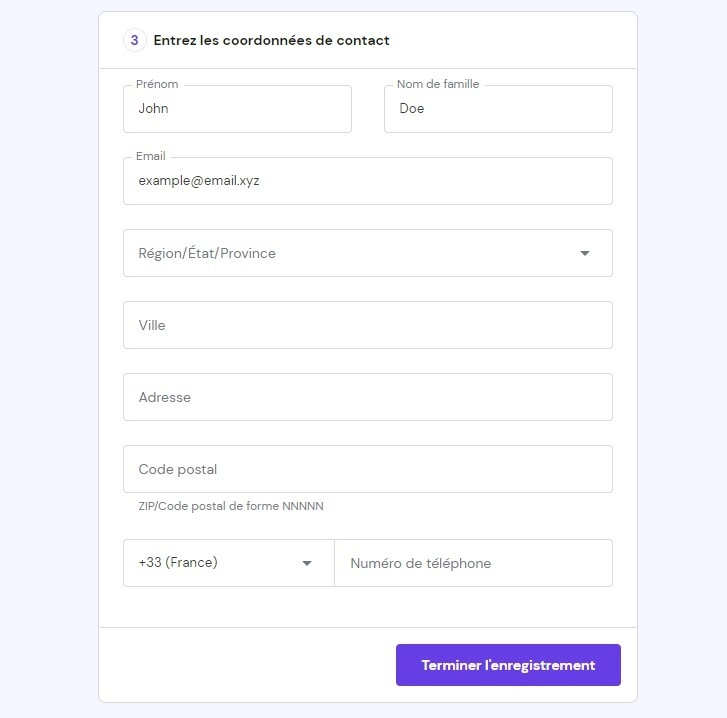Click into the Email input field
This screenshot has height=718, width=727.
tap(367, 181)
